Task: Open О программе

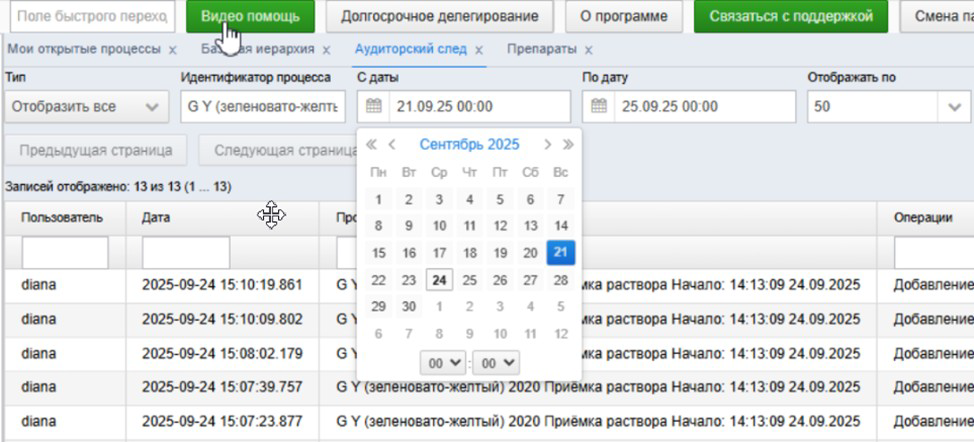Action: click(x=624, y=17)
